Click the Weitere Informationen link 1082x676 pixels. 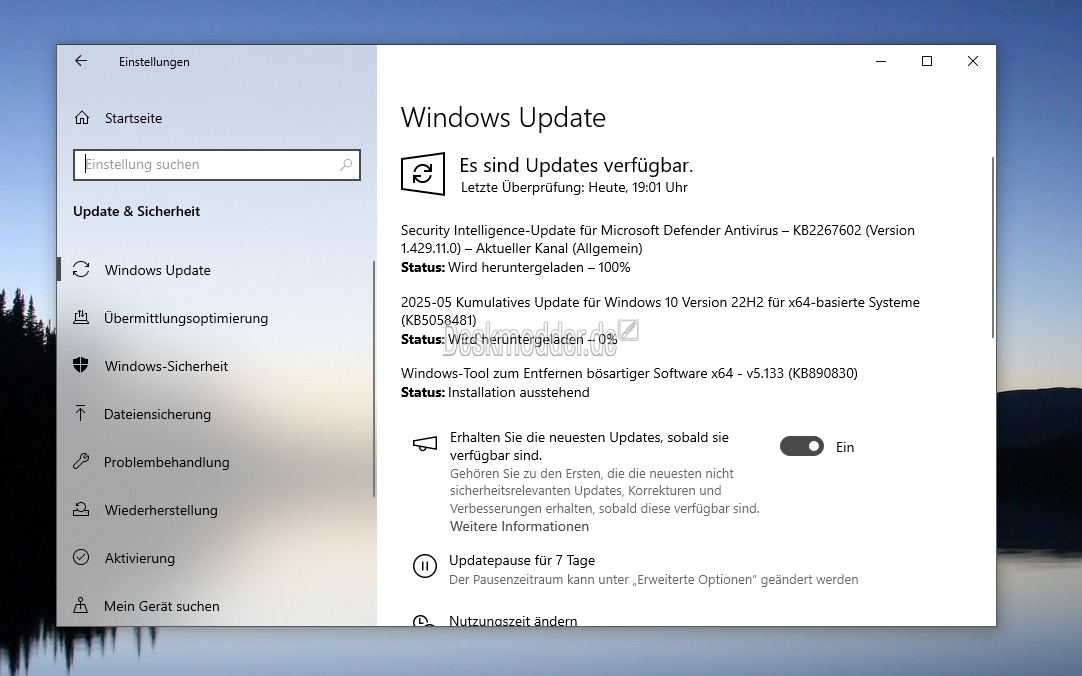click(519, 526)
